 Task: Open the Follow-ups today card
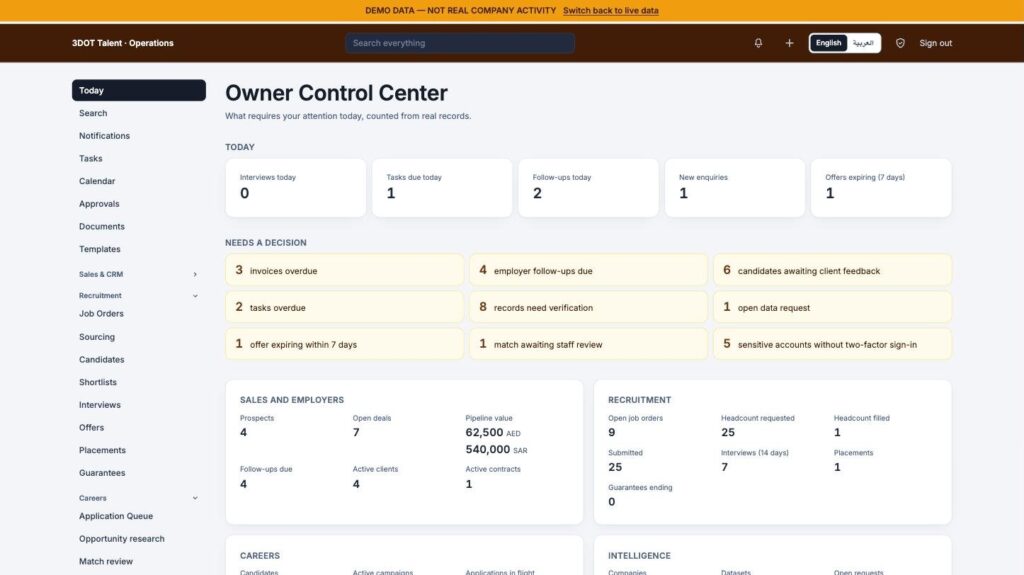588,188
